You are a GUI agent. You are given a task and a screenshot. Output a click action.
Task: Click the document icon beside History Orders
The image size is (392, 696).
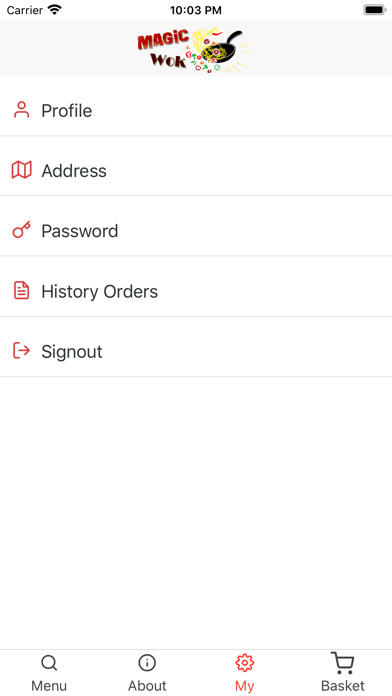click(21, 290)
